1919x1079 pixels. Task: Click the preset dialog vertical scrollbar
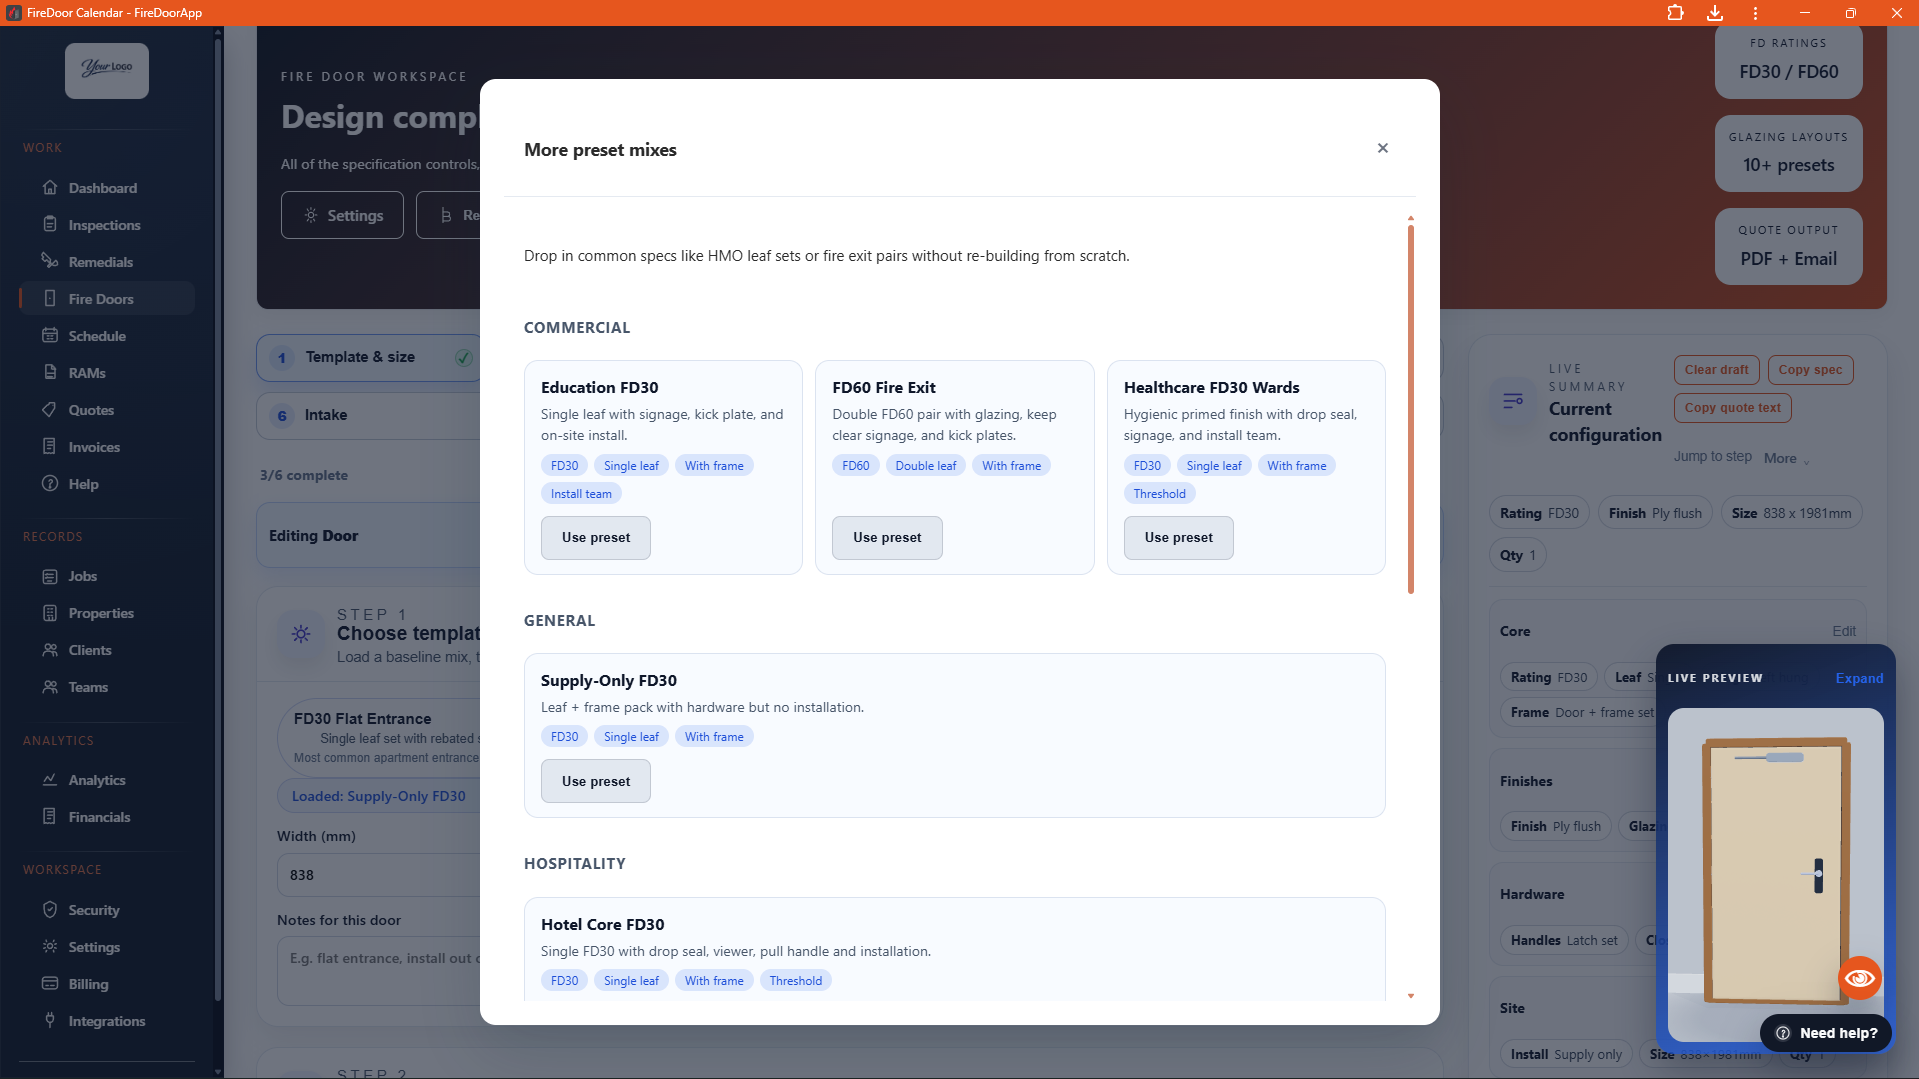[x=1410, y=410]
